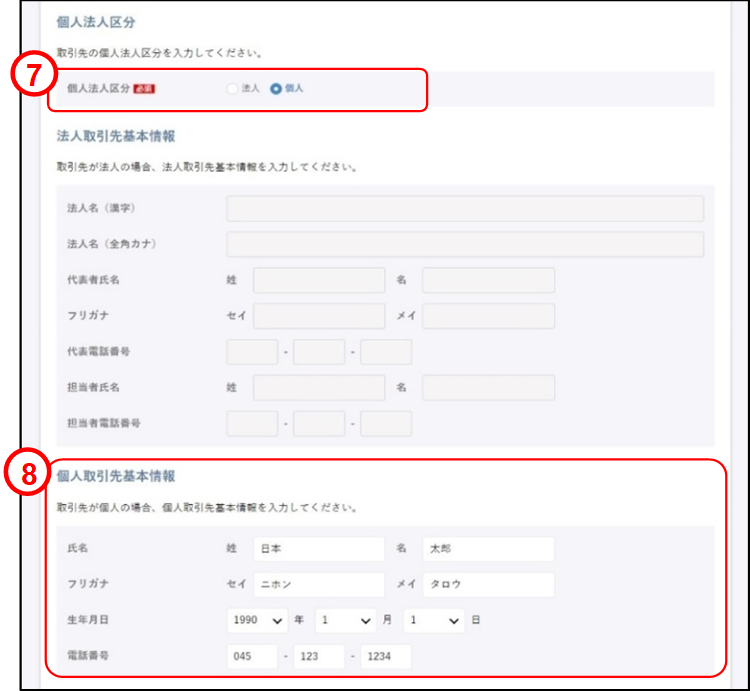
Task: Click the corporate フリガナ セイ field
Action: pyautogui.click(x=319, y=316)
